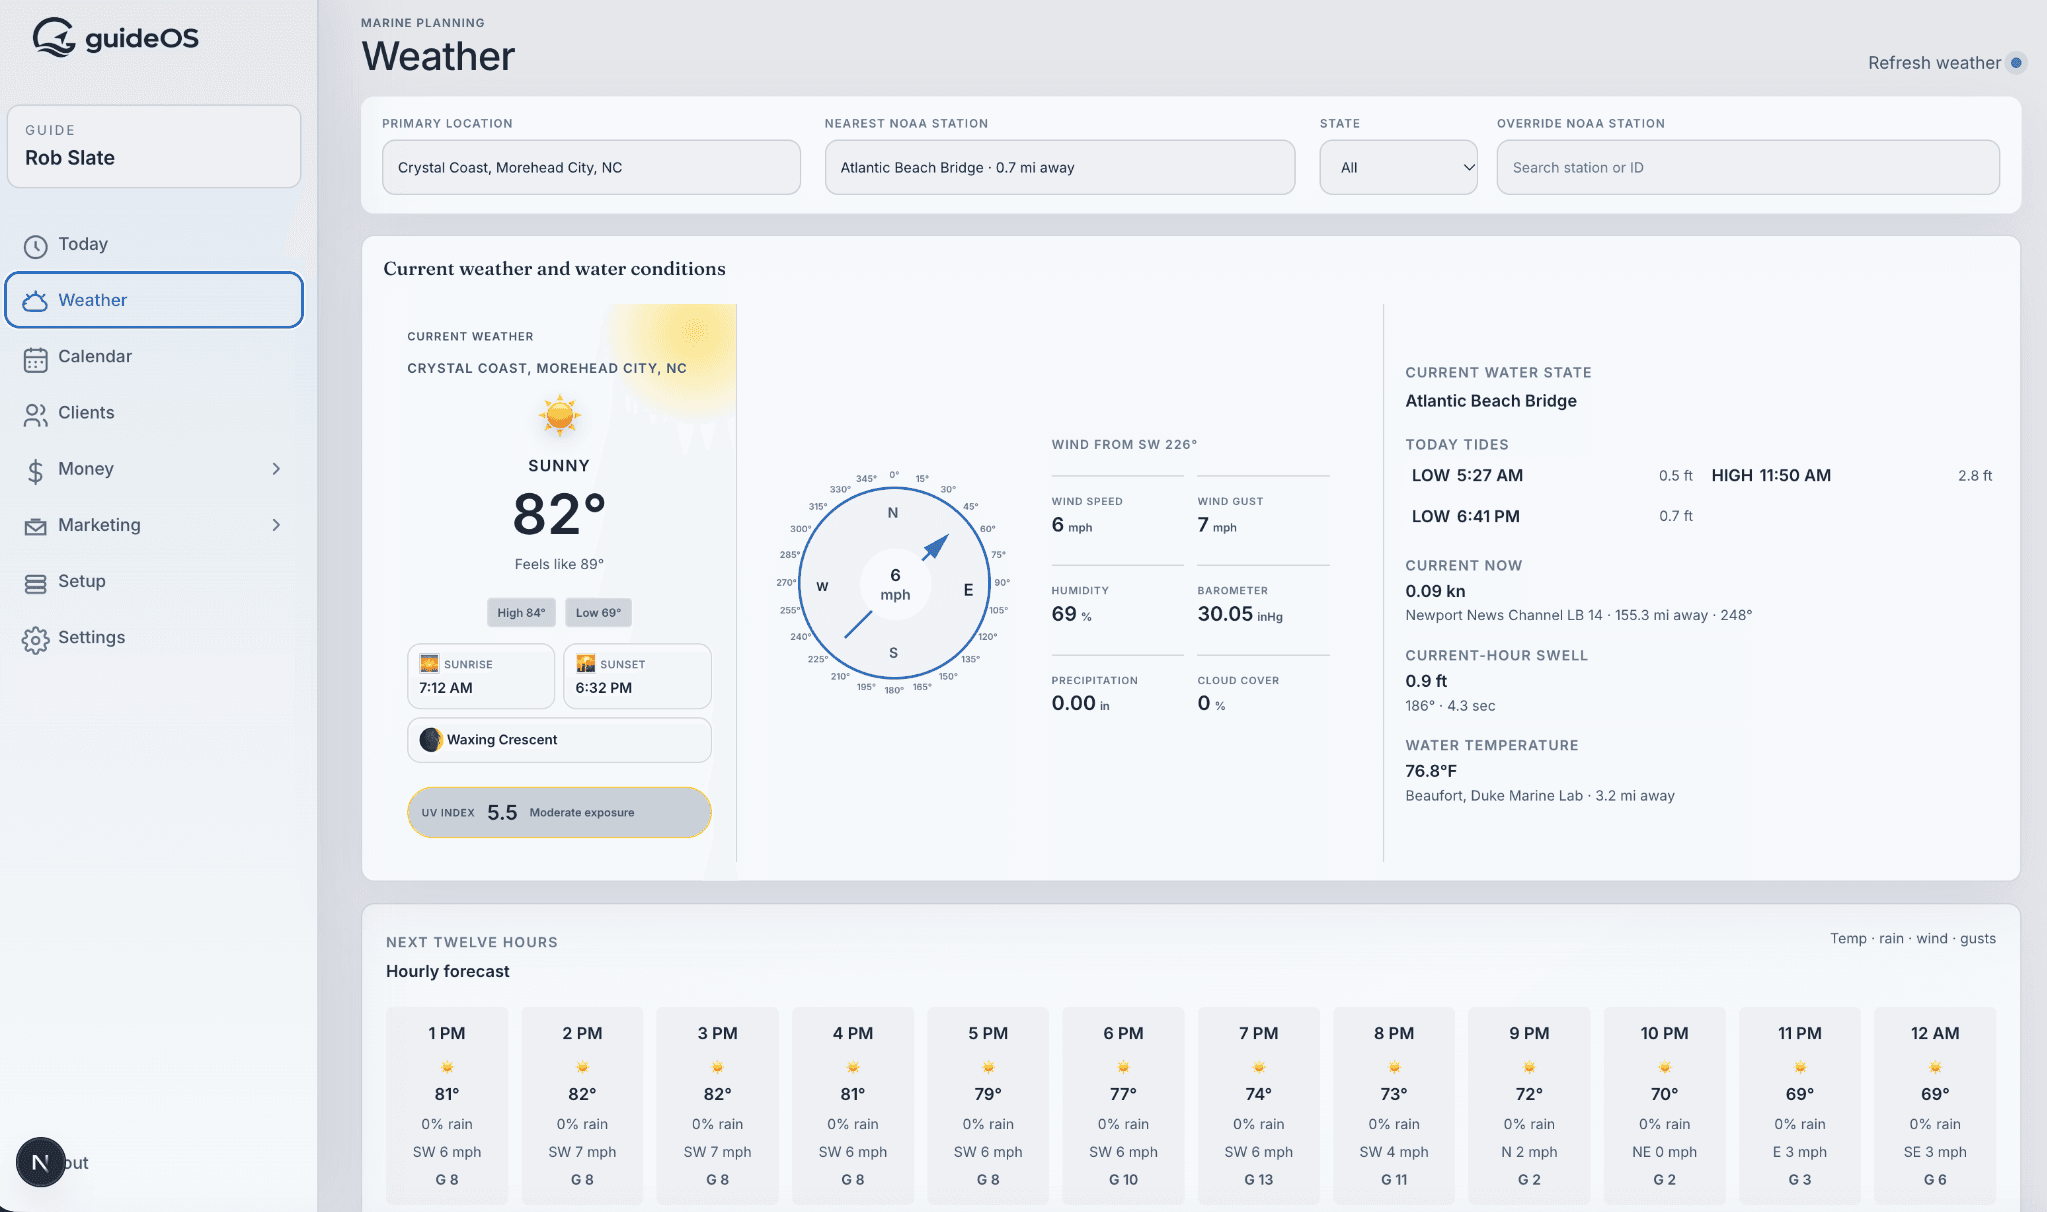This screenshot has width=2047, height=1212.
Task: Click the Search station or ID field
Action: click(x=1748, y=167)
